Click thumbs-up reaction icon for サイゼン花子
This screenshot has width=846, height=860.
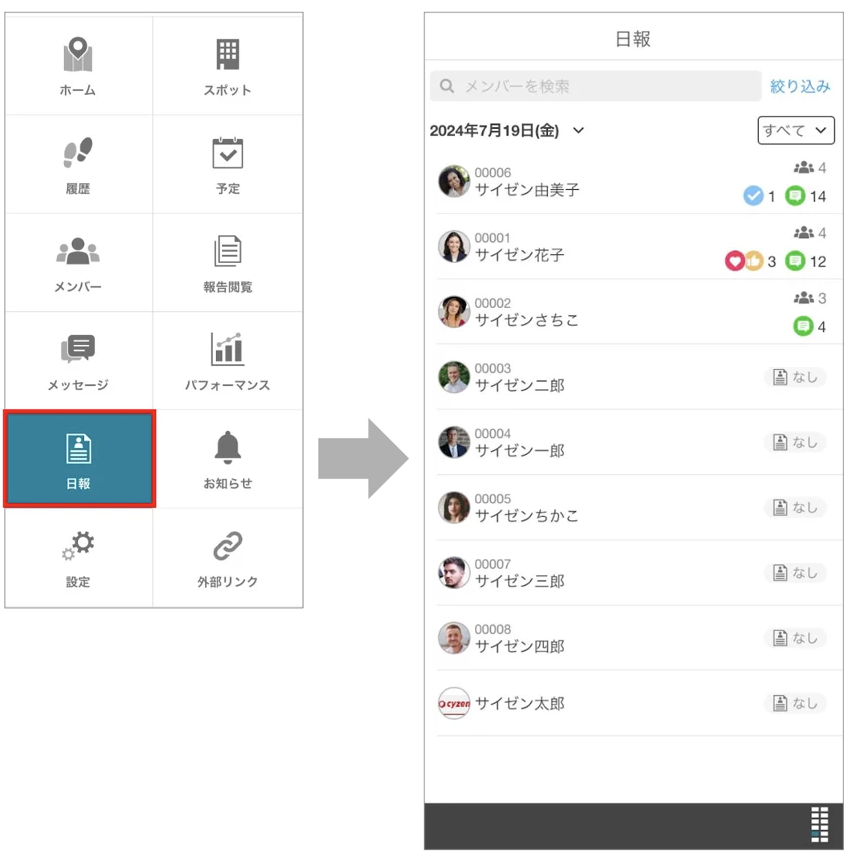coord(754,261)
